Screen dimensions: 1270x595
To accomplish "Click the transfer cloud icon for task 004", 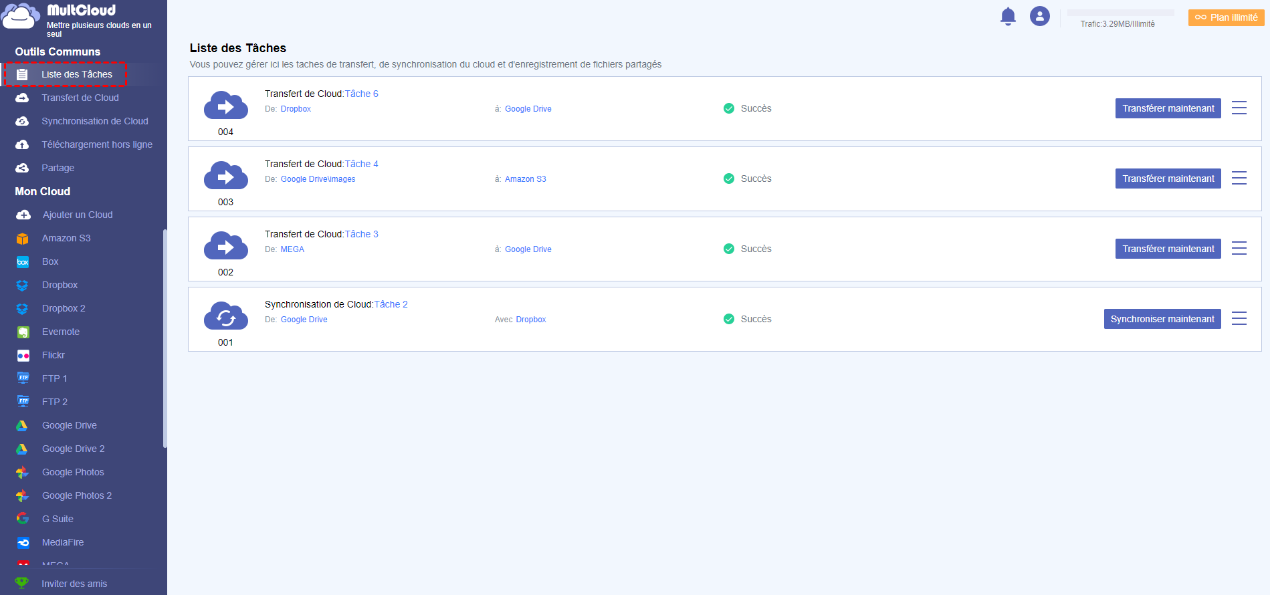I will 226,105.
